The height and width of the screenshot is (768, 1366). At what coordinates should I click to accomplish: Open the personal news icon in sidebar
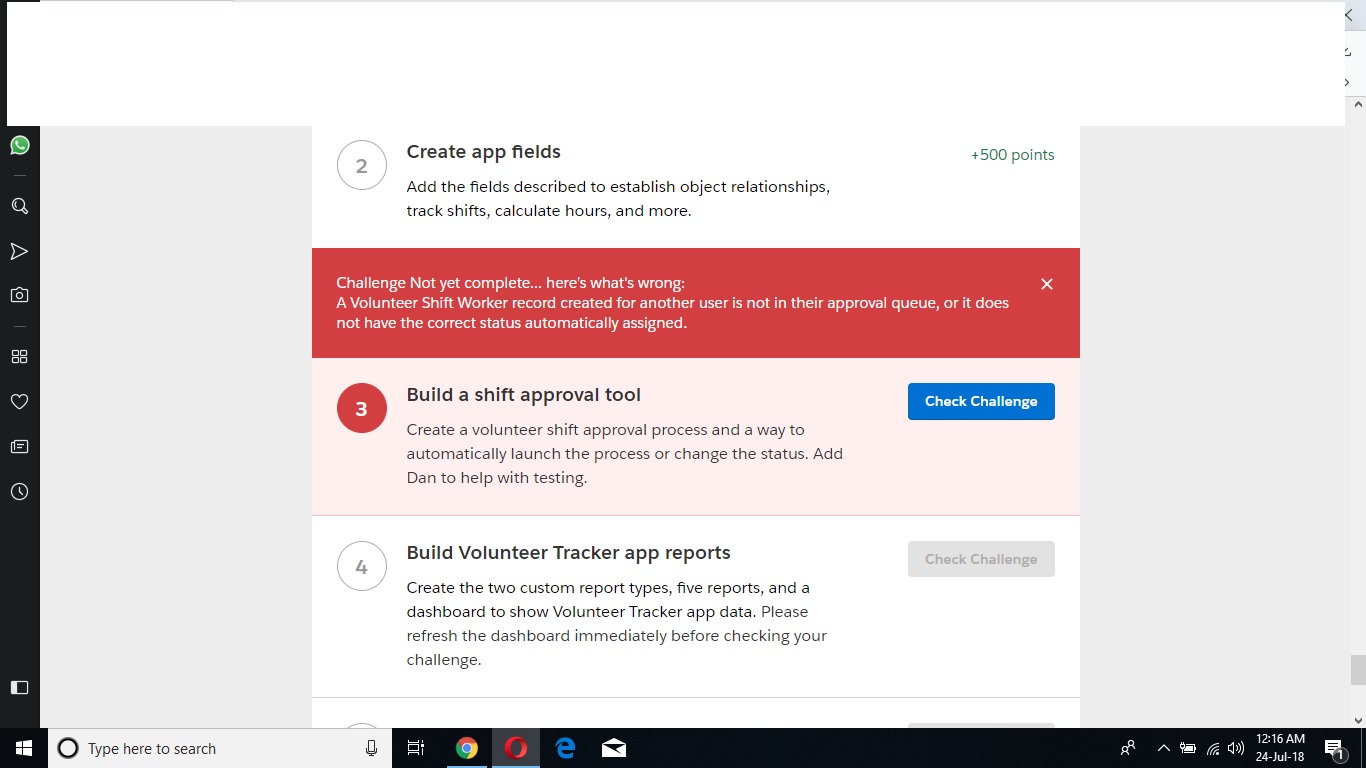point(20,446)
